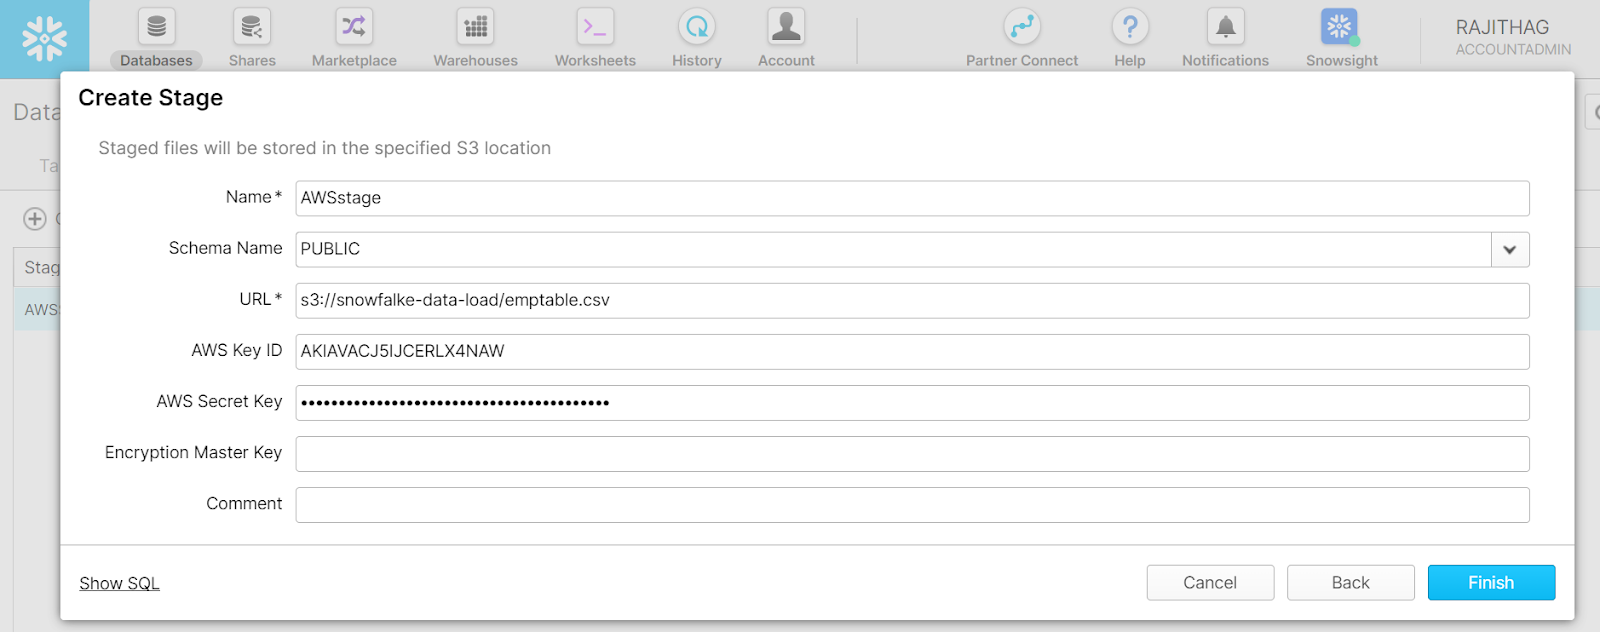Image resolution: width=1600 pixels, height=632 pixels.
Task: Open the Databases icon
Action: pos(157,27)
